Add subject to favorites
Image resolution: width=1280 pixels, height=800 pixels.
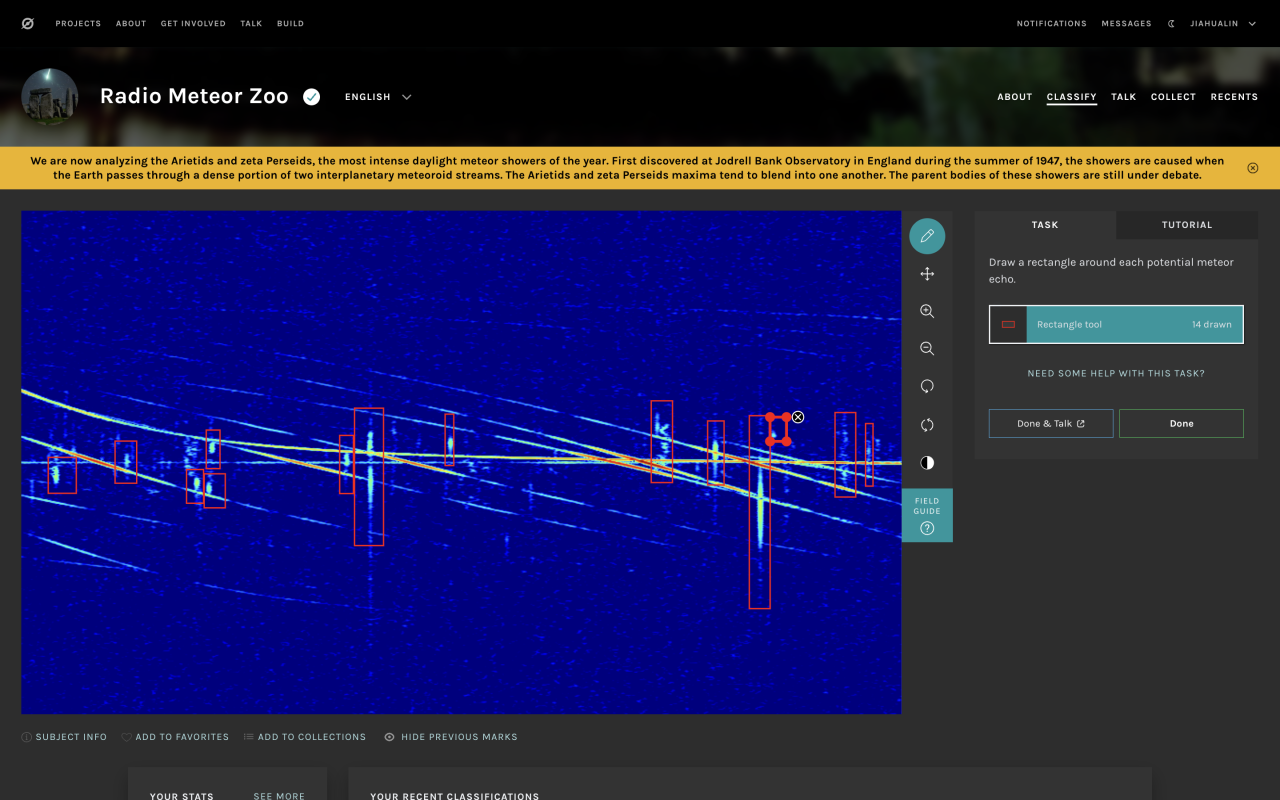coord(175,737)
